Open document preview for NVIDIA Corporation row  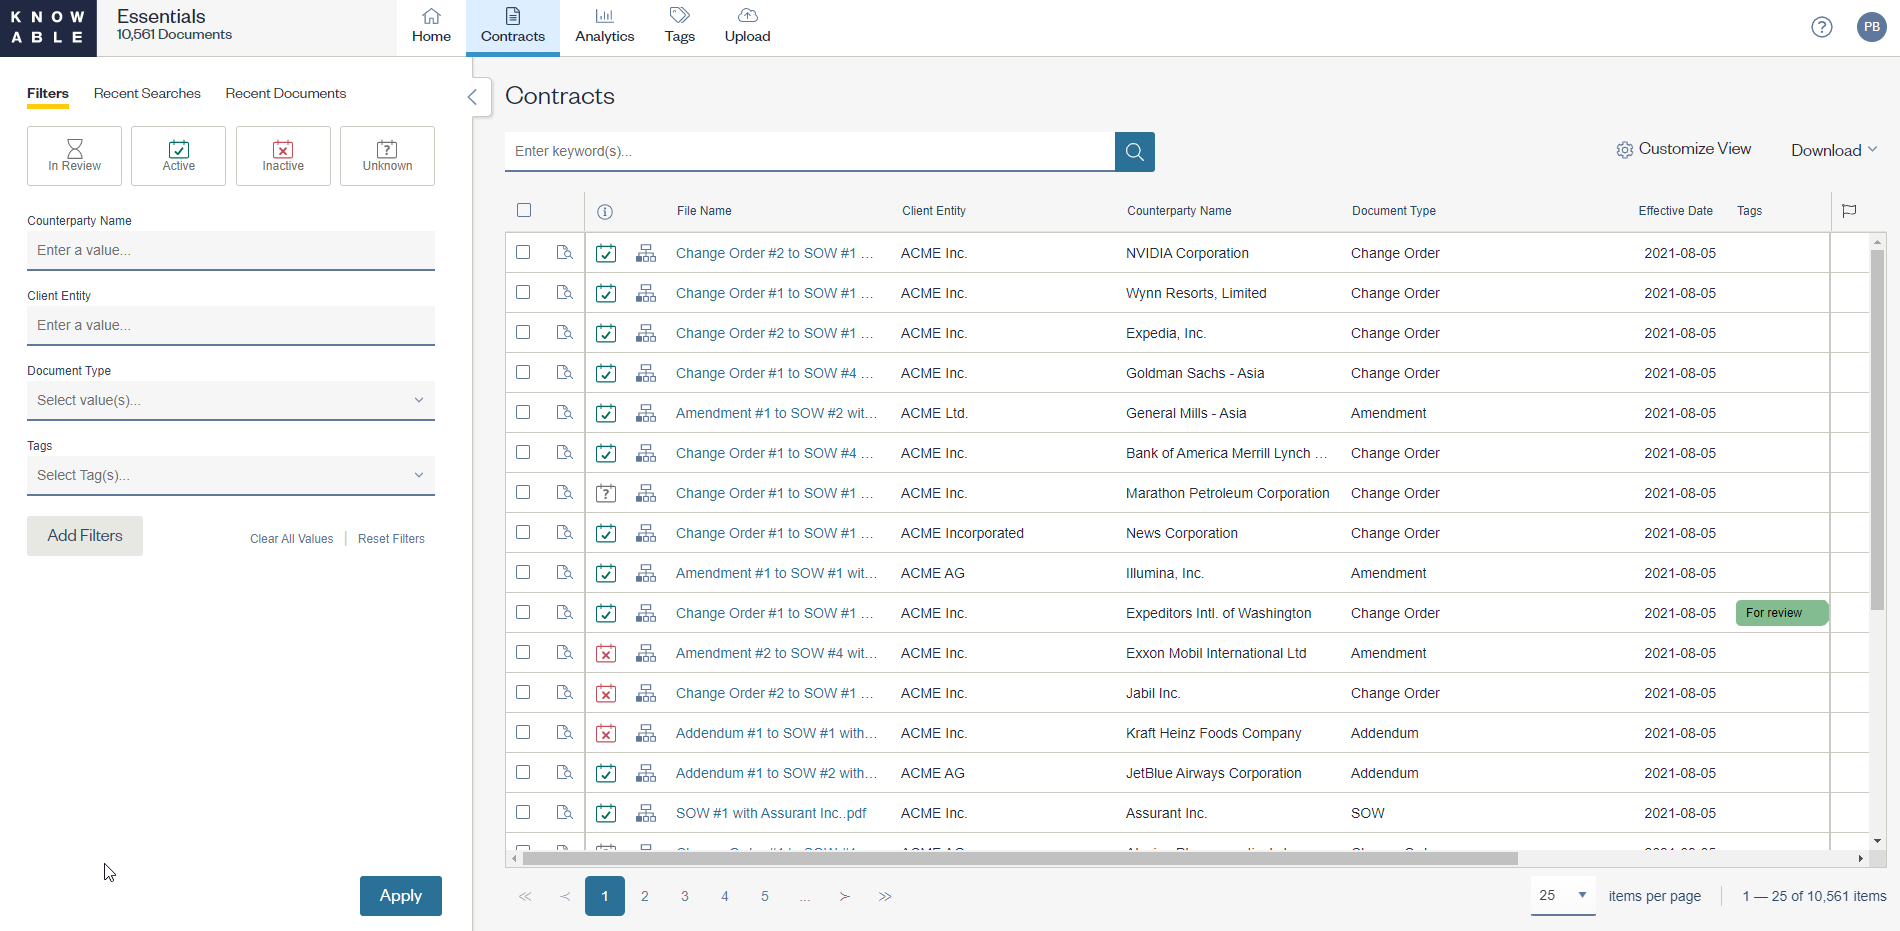point(565,253)
